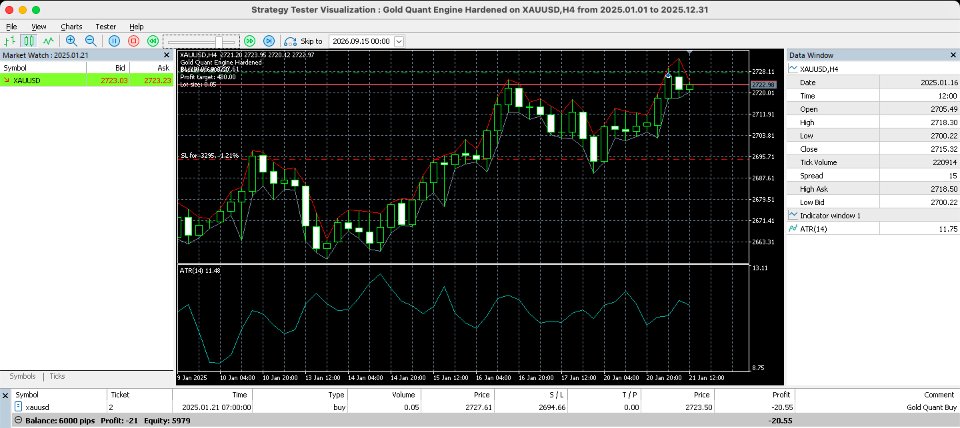Collapse the Balance summary row

pyautogui.click(x=18, y=421)
